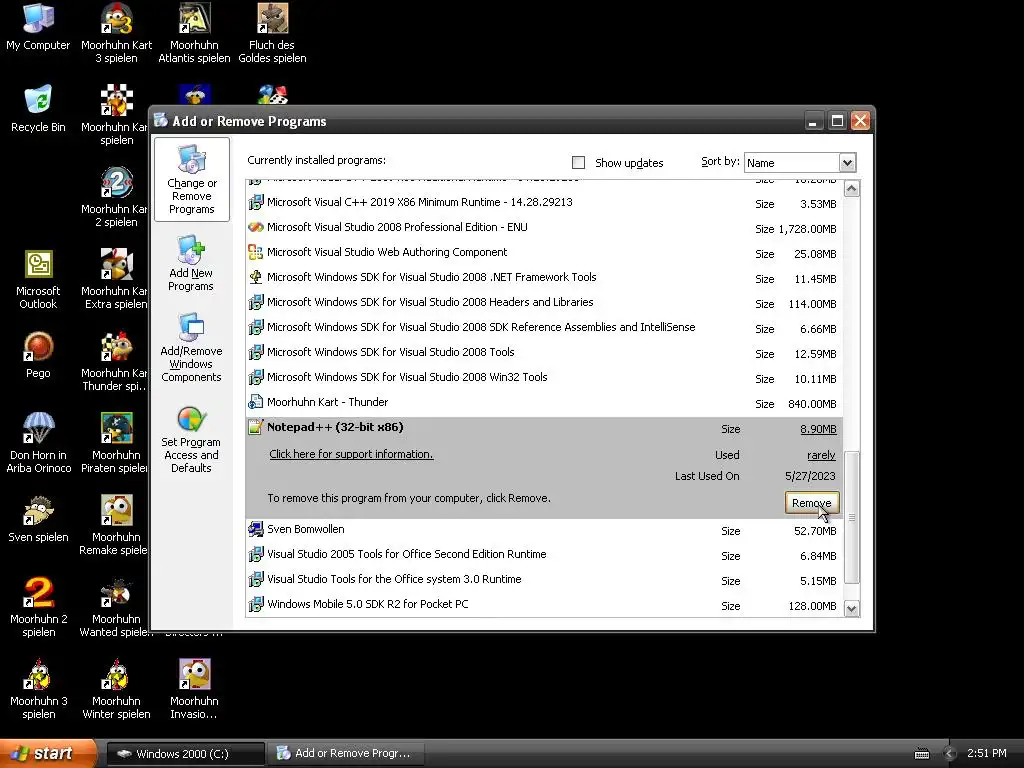This screenshot has height=768, width=1024.
Task: Select Windows SDK .NET Framework Tools entry
Action: tap(545, 278)
